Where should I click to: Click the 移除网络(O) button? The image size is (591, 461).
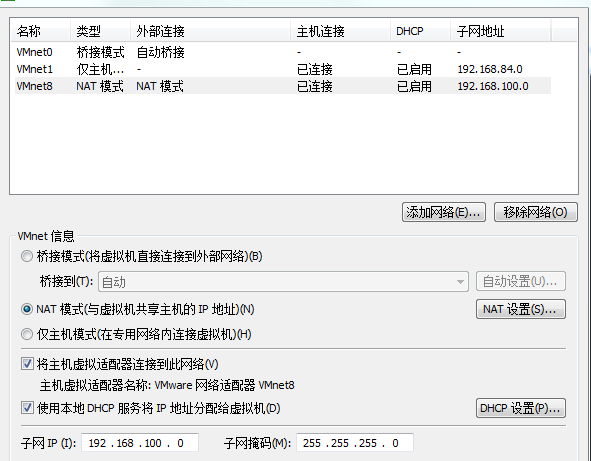pyautogui.click(x=536, y=212)
